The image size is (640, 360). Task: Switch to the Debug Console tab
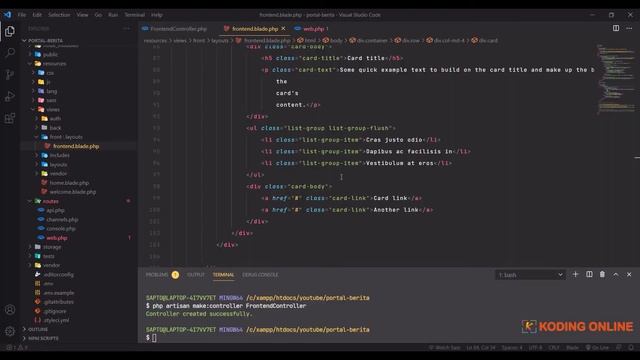point(260,275)
